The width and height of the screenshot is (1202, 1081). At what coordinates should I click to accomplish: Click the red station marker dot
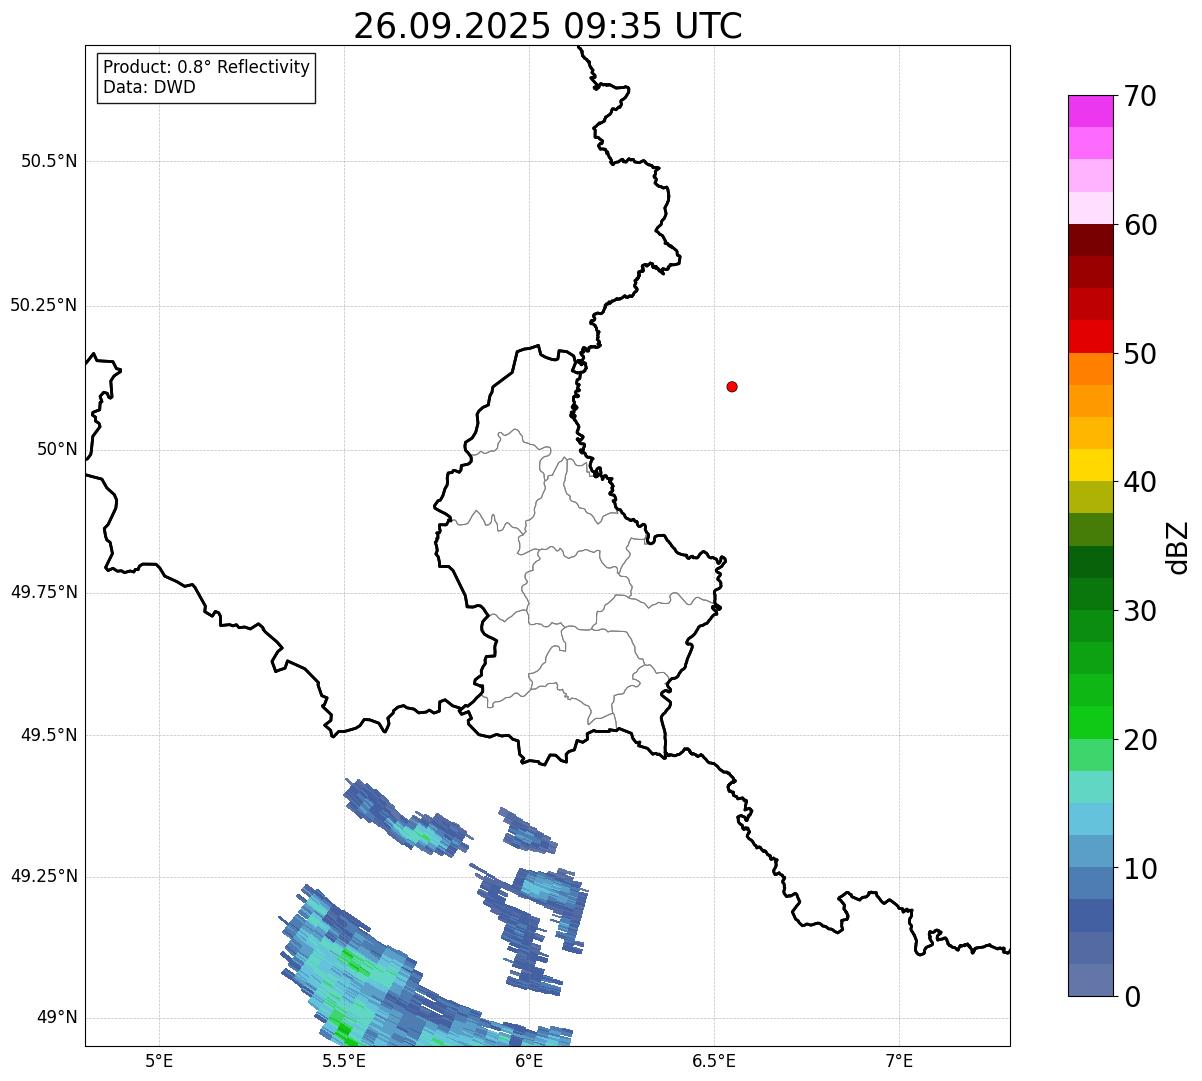[732, 386]
